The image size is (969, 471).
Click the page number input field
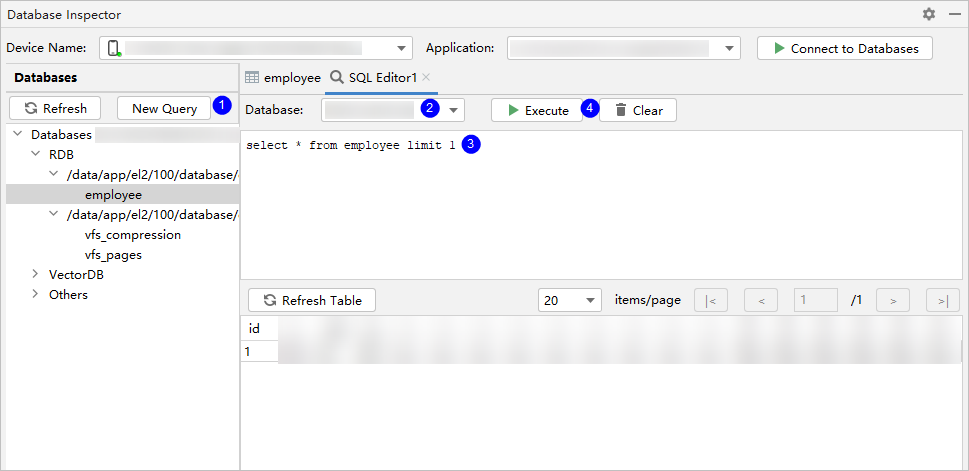coord(815,300)
